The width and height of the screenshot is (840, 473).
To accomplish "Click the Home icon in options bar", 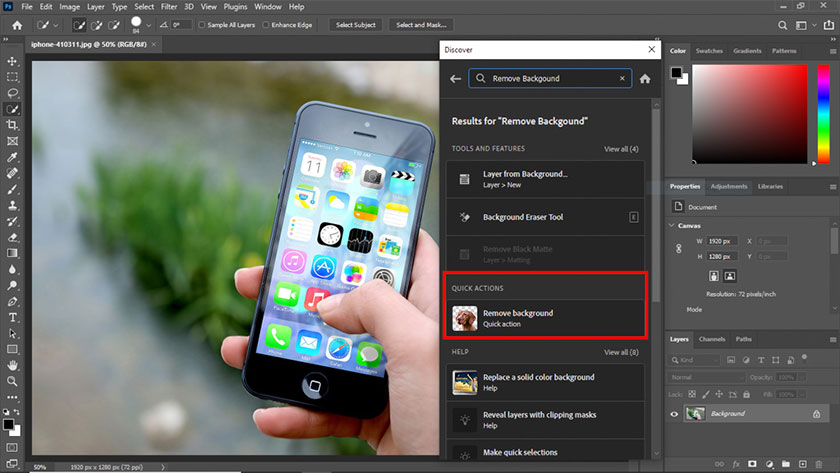I will tap(17, 25).
